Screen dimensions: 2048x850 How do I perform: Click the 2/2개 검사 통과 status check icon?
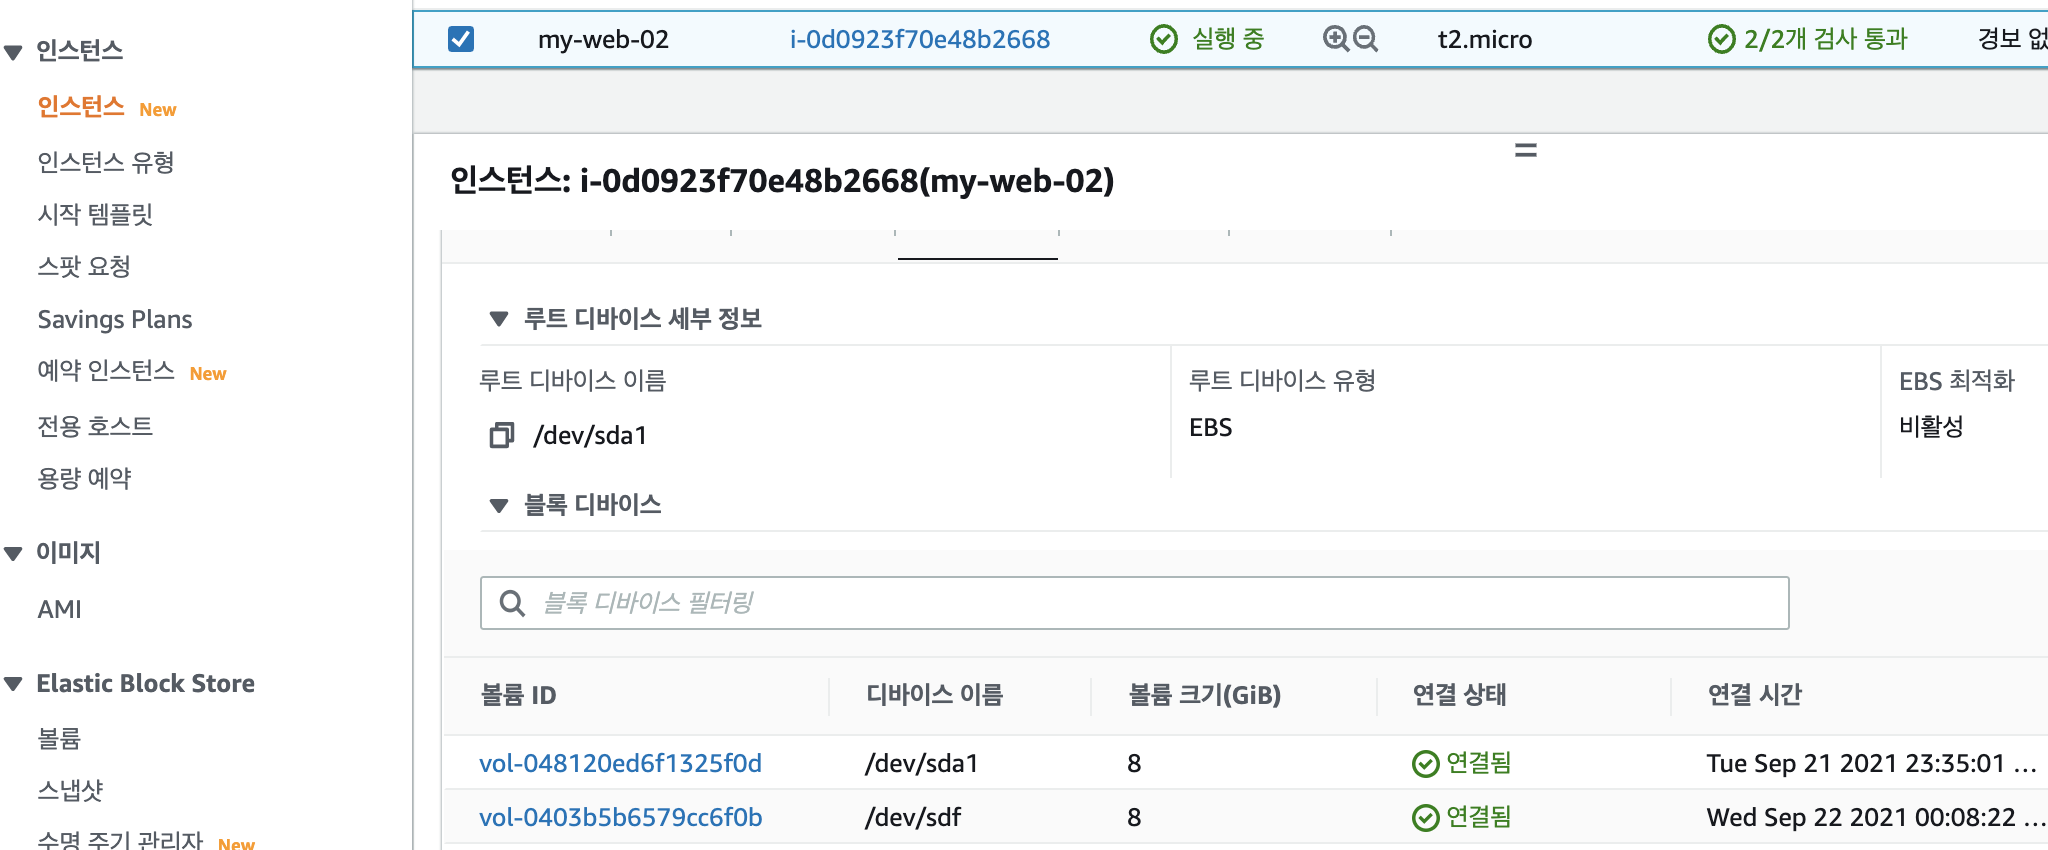coord(1721,39)
